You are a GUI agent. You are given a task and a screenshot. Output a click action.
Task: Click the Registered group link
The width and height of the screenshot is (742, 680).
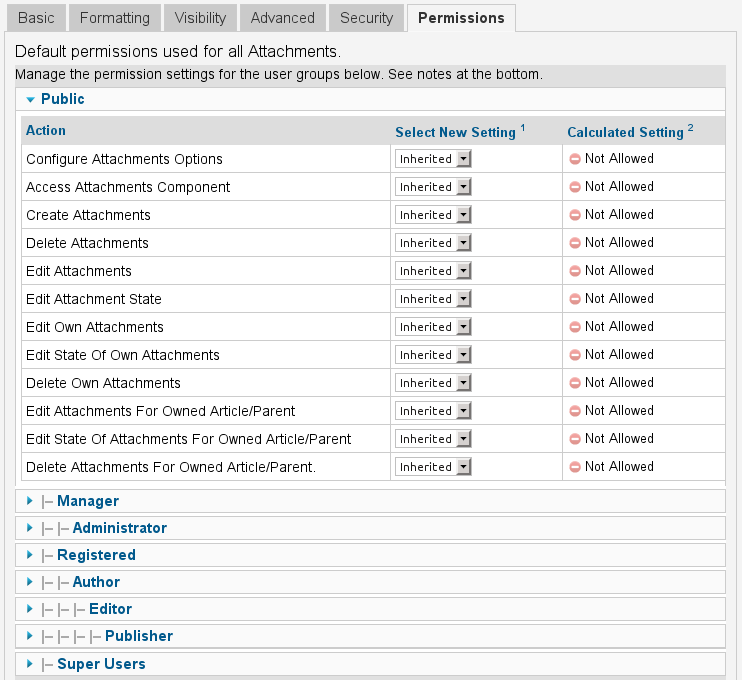click(x=96, y=555)
